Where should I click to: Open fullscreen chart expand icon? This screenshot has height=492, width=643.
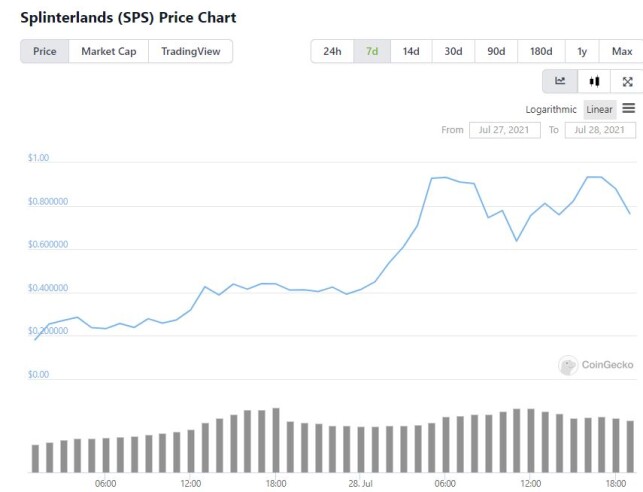point(627,81)
